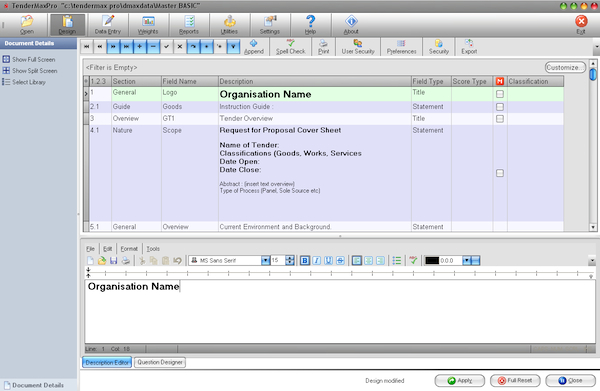Open the editor Tools menu
Screen dimensions: 600x391
(x=153, y=249)
